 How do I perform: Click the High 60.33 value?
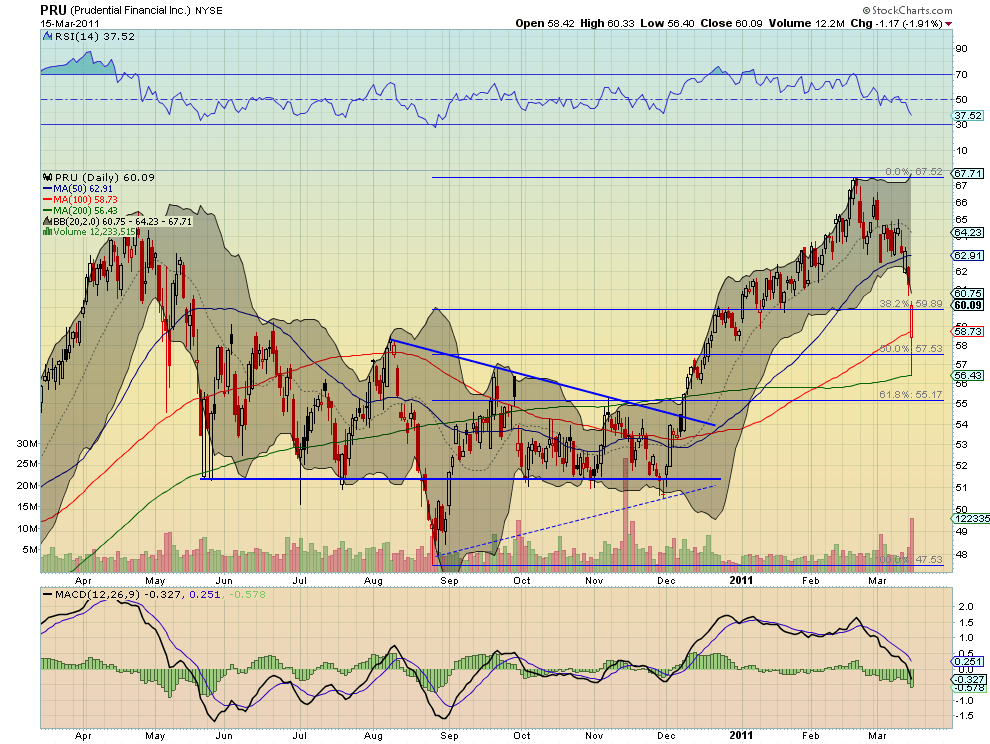coord(607,23)
